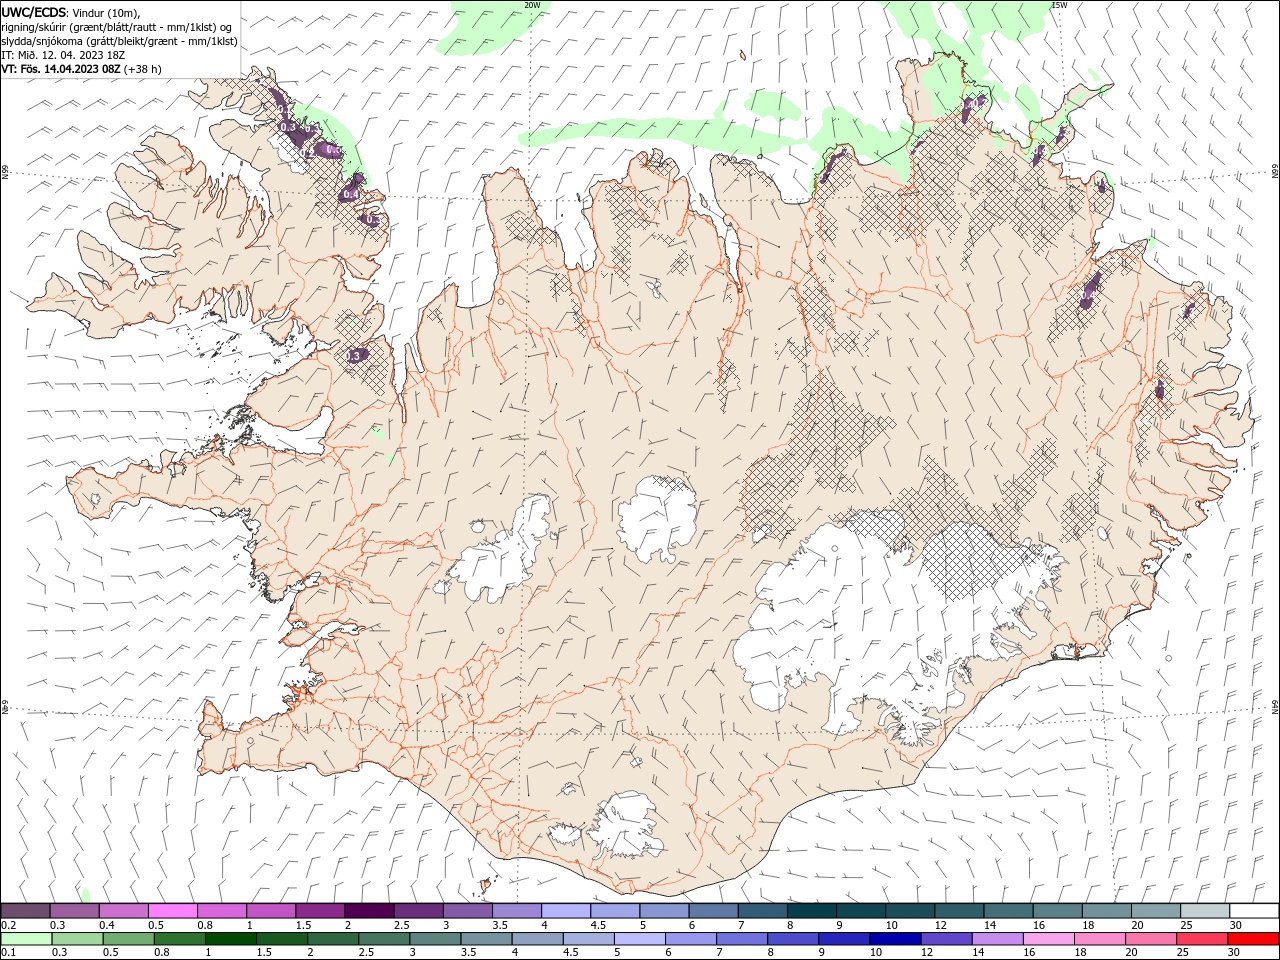Select the light pink swatch starting at 16, lower legend row

point(1047,939)
